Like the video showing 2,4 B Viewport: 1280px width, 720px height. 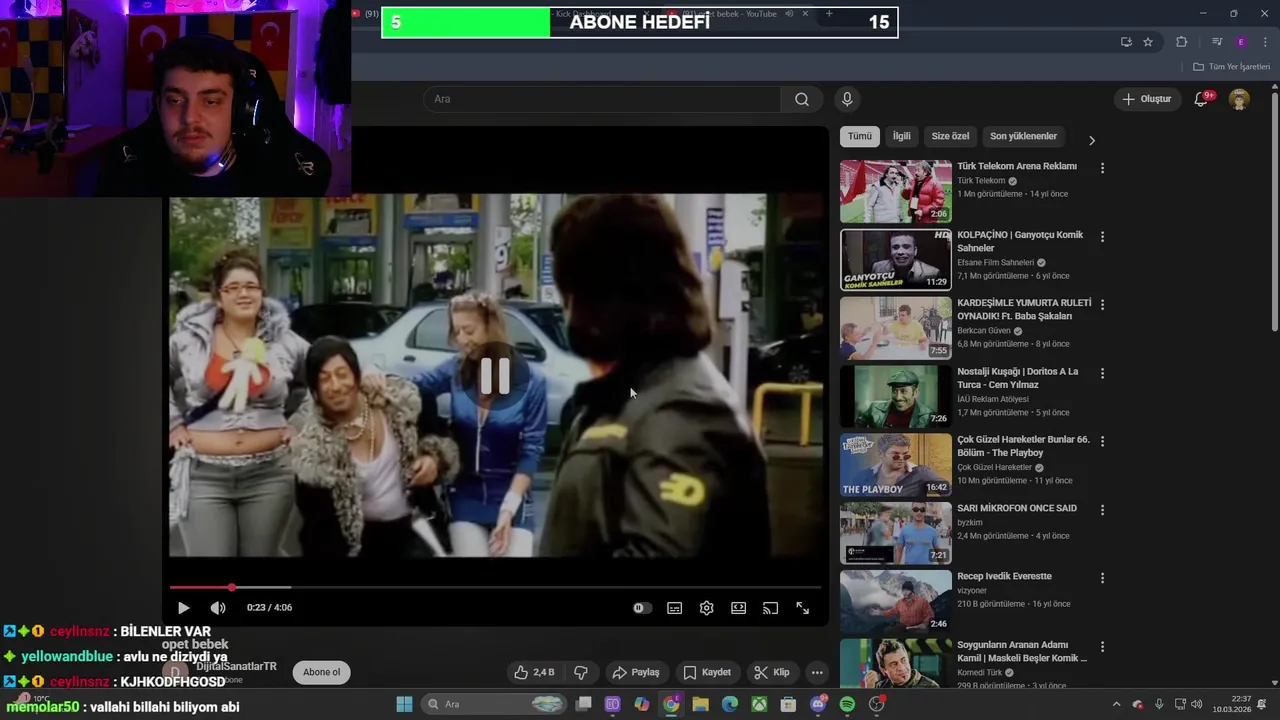click(x=533, y=672)
